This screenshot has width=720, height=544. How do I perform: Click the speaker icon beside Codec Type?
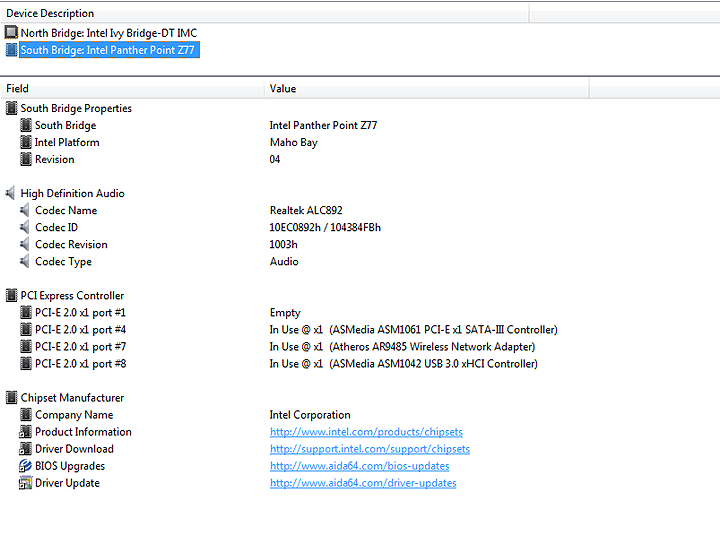pos(25,261)
